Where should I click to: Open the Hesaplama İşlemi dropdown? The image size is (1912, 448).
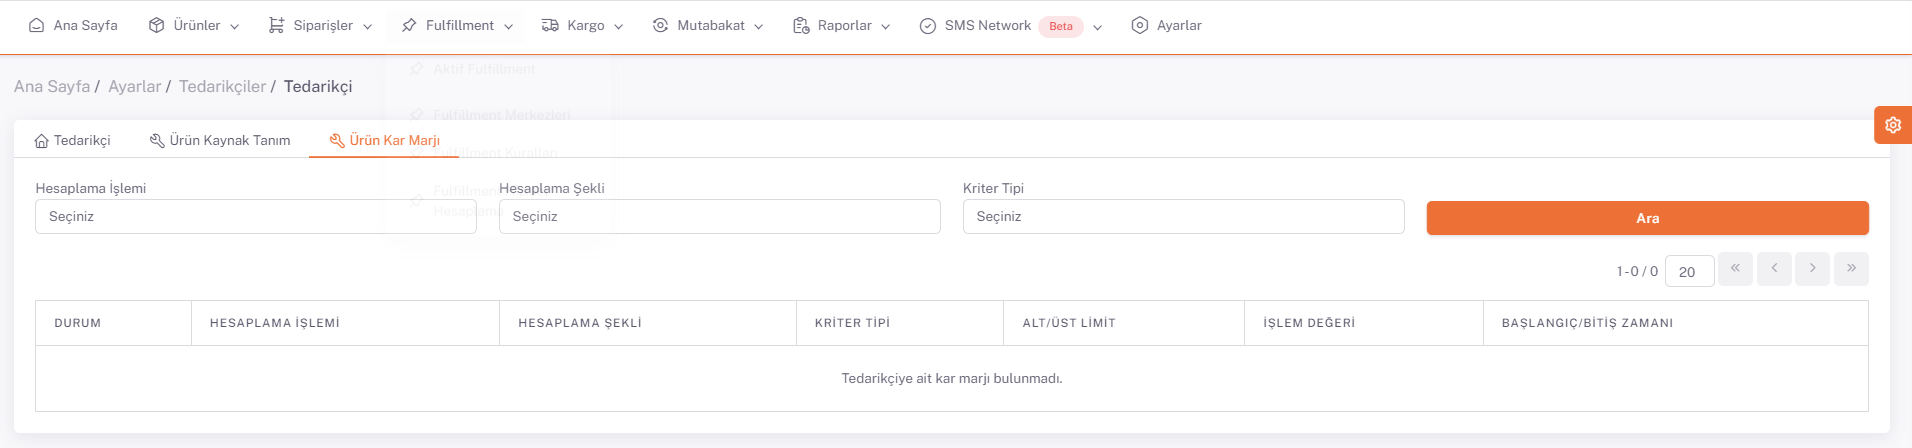(255, 217)
